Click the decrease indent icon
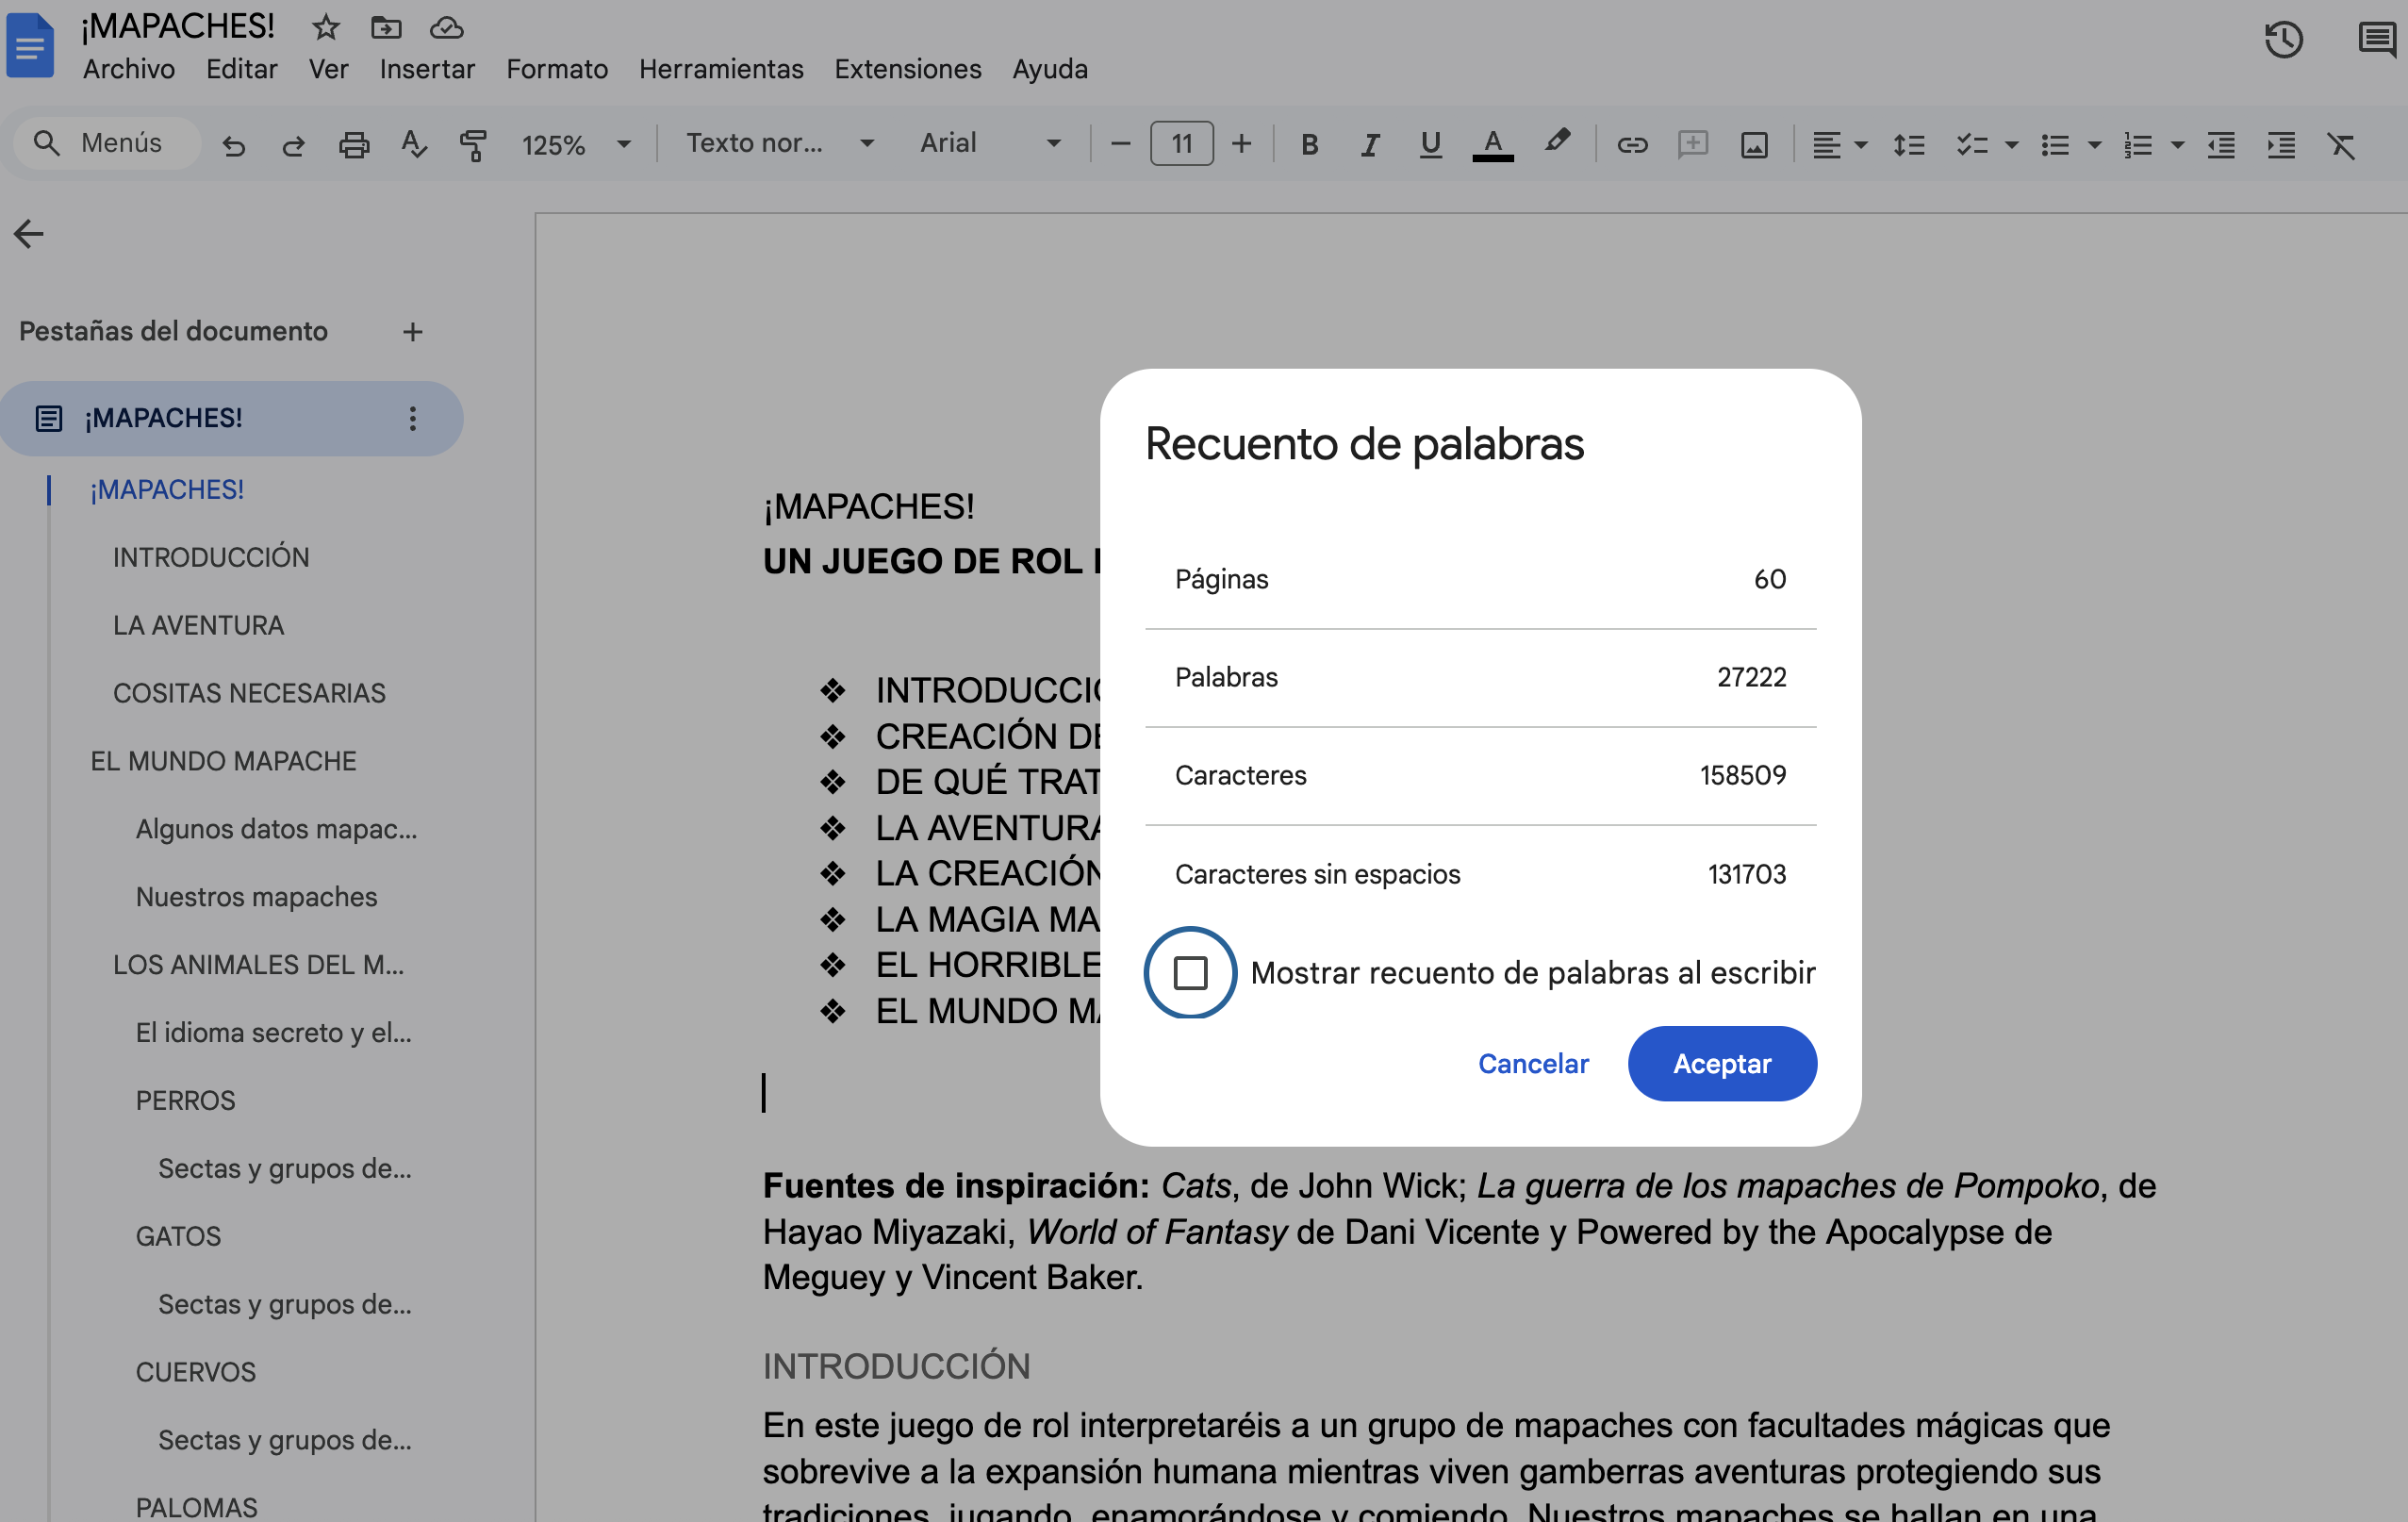 2221,145
